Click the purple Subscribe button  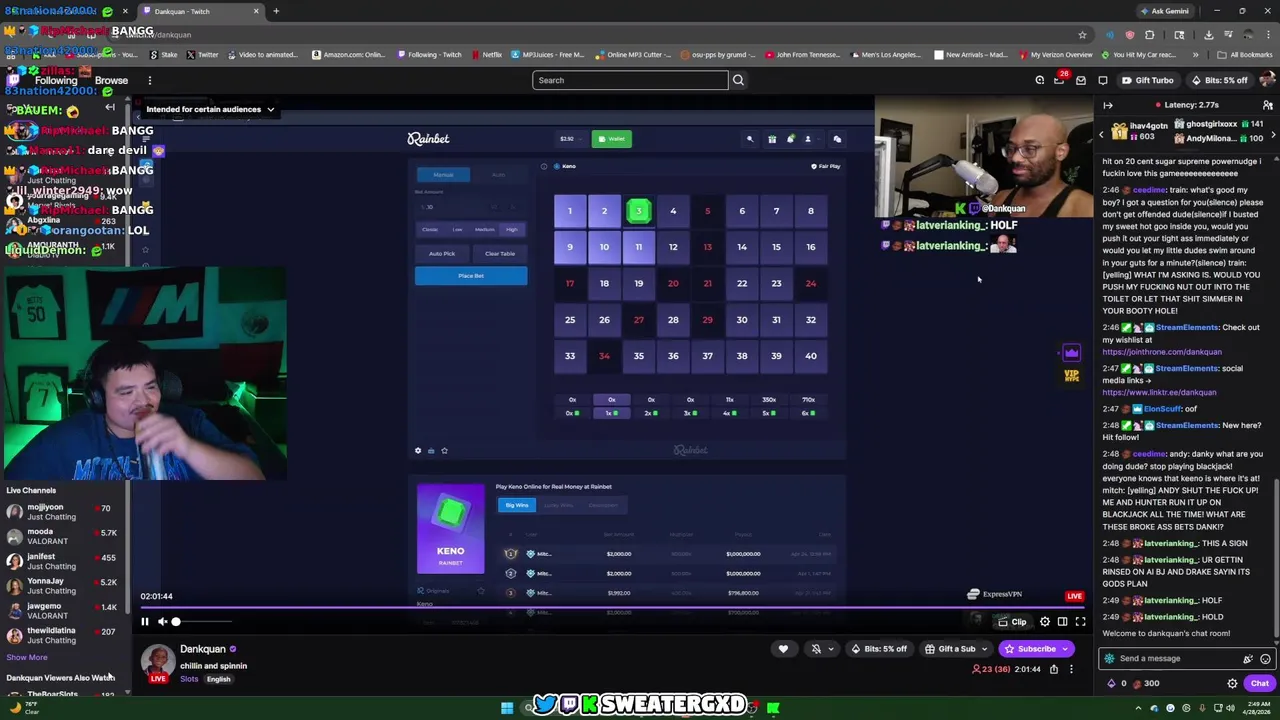(x=1036, y=649)
